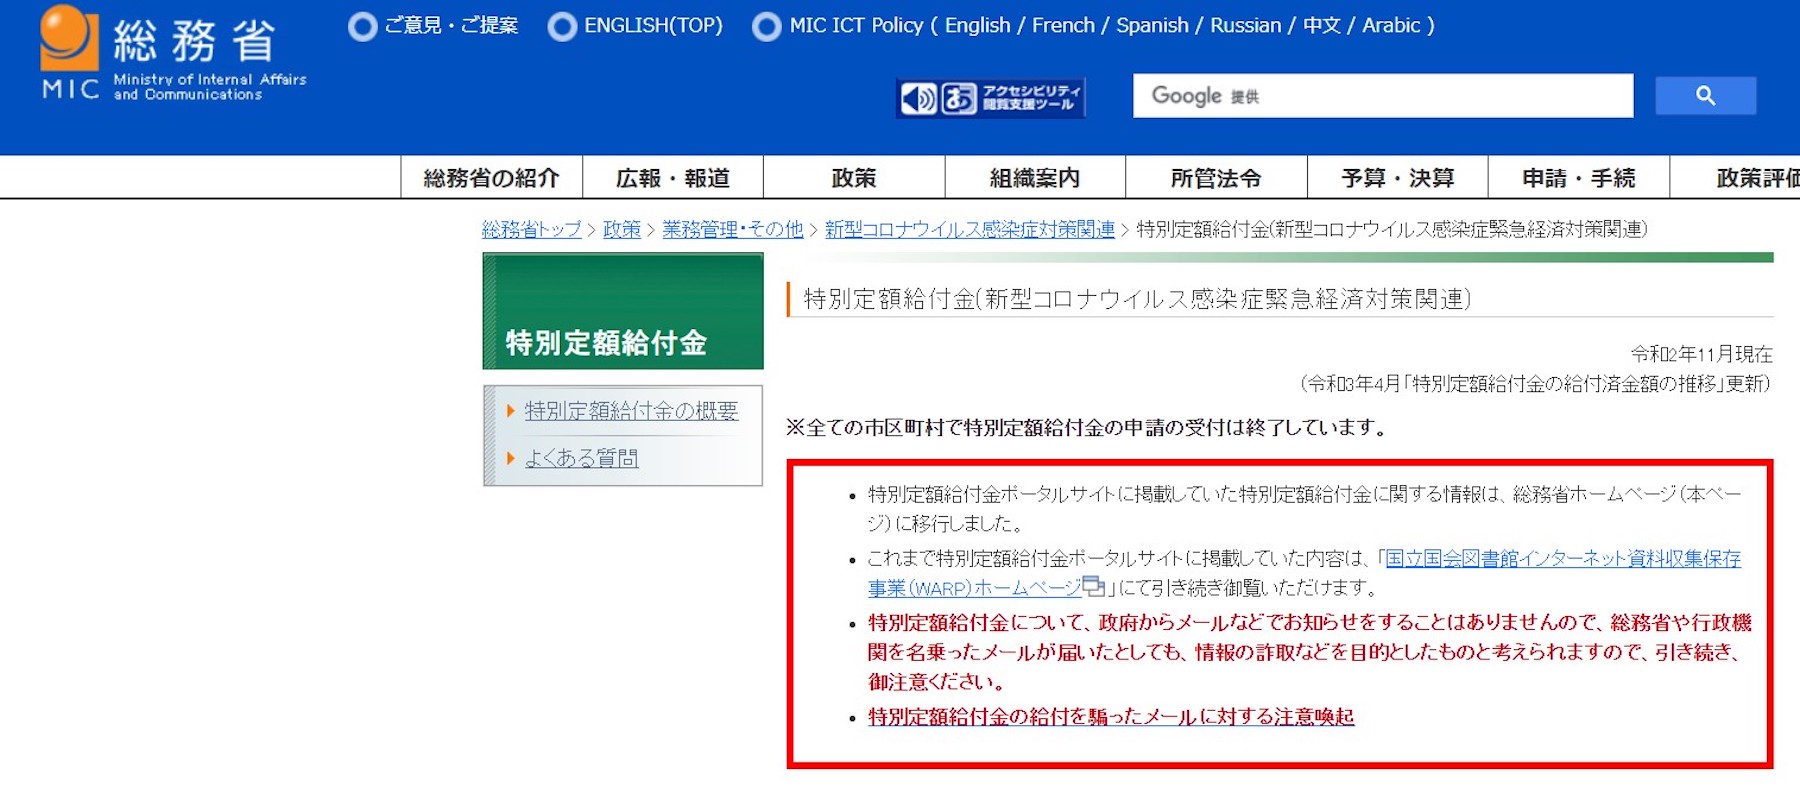The image size is (1800, 787).
Task: Open the 広報・報道 menu
Action: [x=673, y=178]
